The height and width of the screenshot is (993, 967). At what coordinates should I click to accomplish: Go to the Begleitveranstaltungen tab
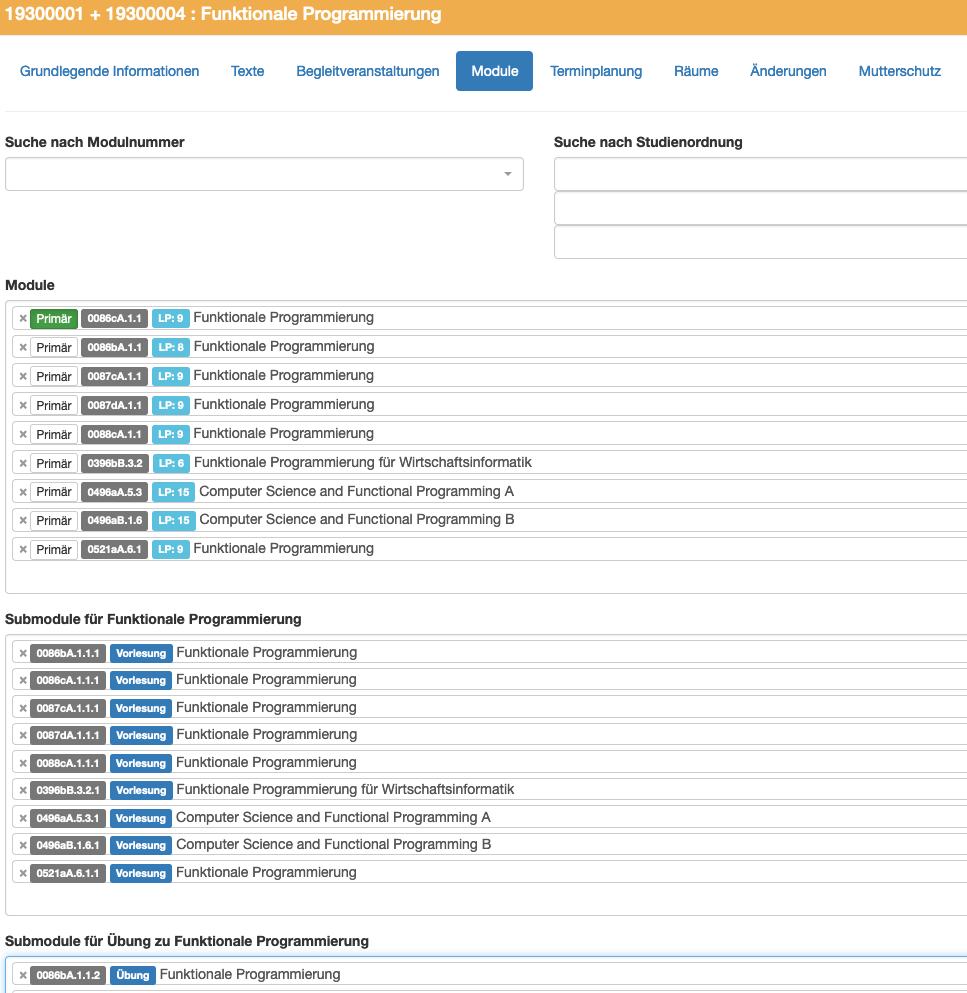pyautogui.click(x=368, y=71)
